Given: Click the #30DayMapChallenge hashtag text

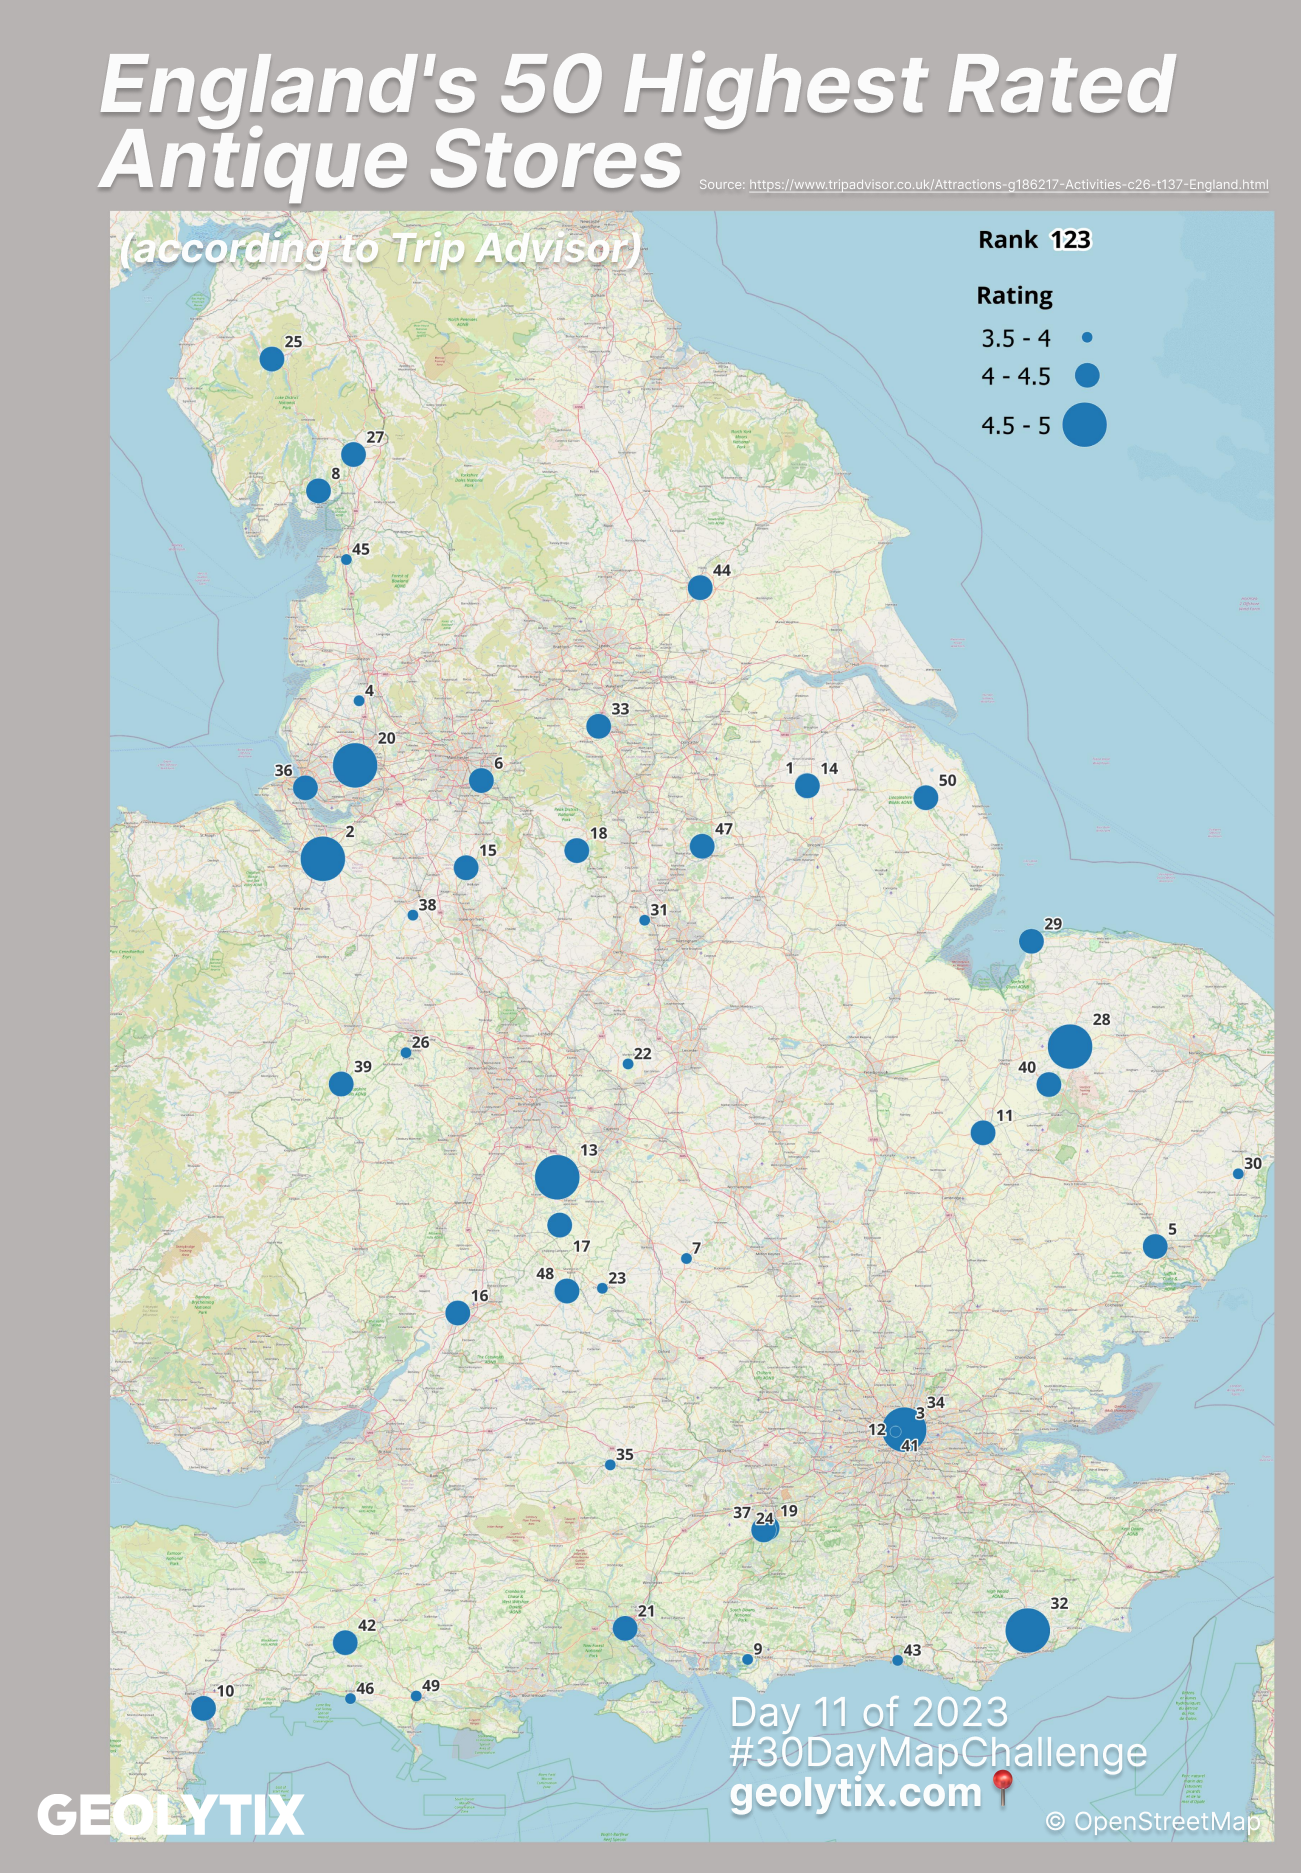Looking at the screenshot, I should (x=938, y=1753).
